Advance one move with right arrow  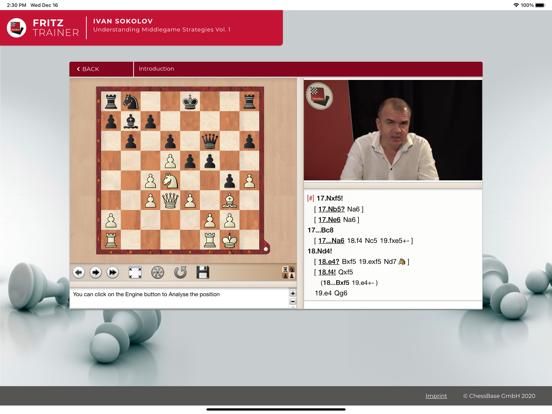[95, 272]
